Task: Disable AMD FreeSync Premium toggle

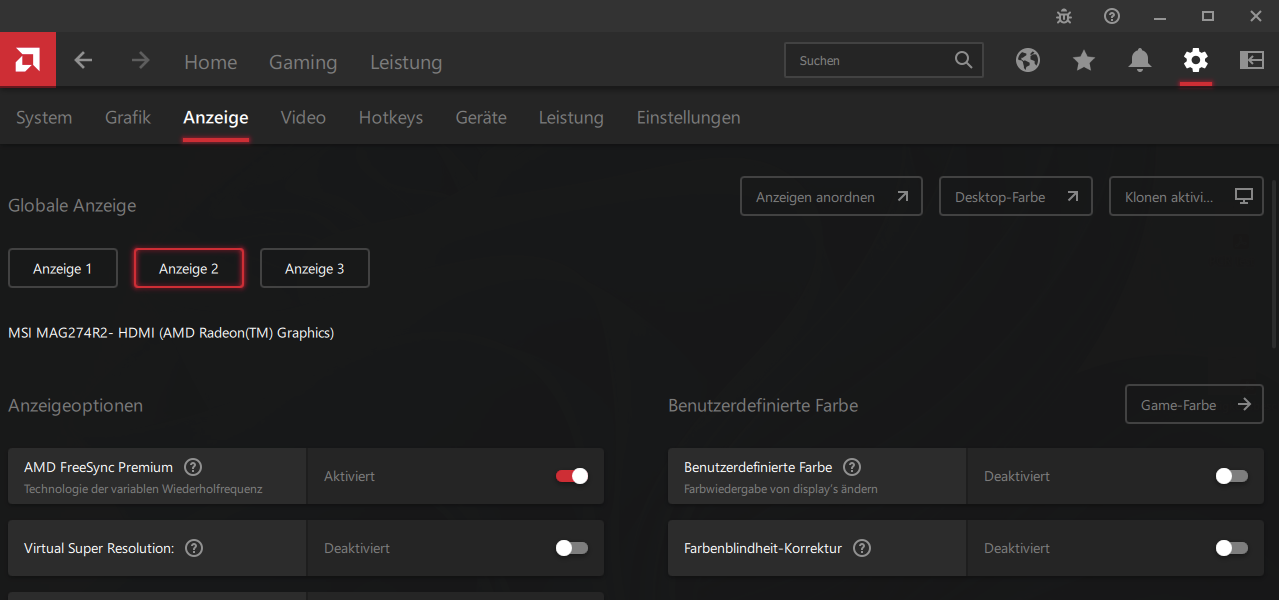Action: [572, 476]
